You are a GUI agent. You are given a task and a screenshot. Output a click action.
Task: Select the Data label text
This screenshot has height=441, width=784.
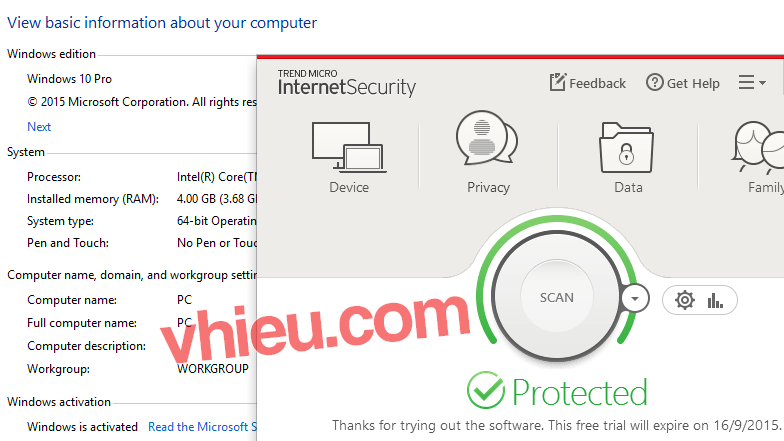click(x=628, y=188)
